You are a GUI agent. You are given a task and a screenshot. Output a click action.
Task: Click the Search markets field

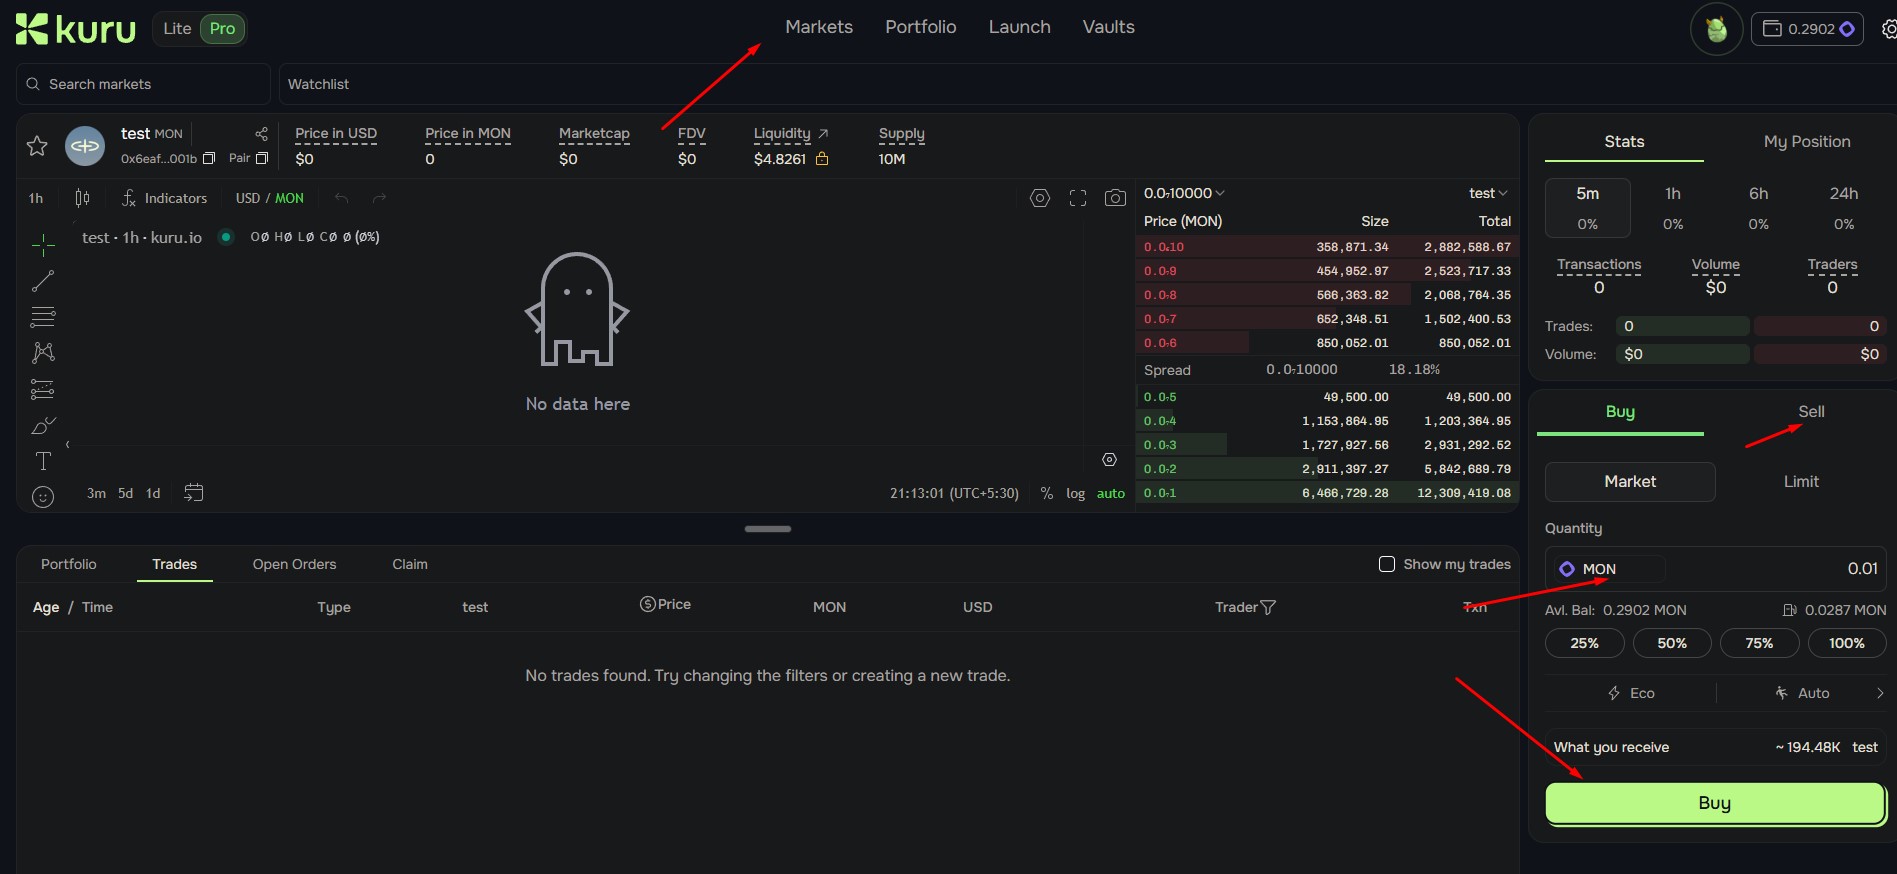pos(143,84)
